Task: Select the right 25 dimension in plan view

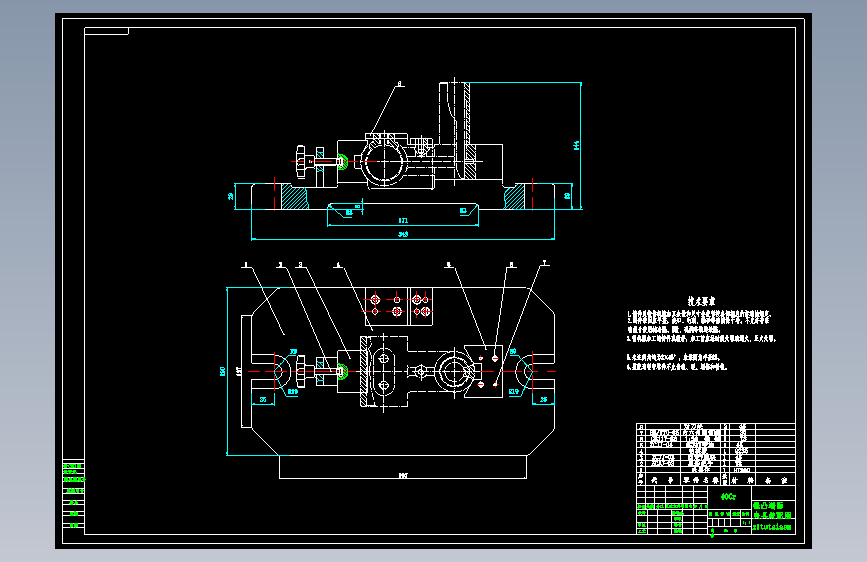Action: point(544,399)
